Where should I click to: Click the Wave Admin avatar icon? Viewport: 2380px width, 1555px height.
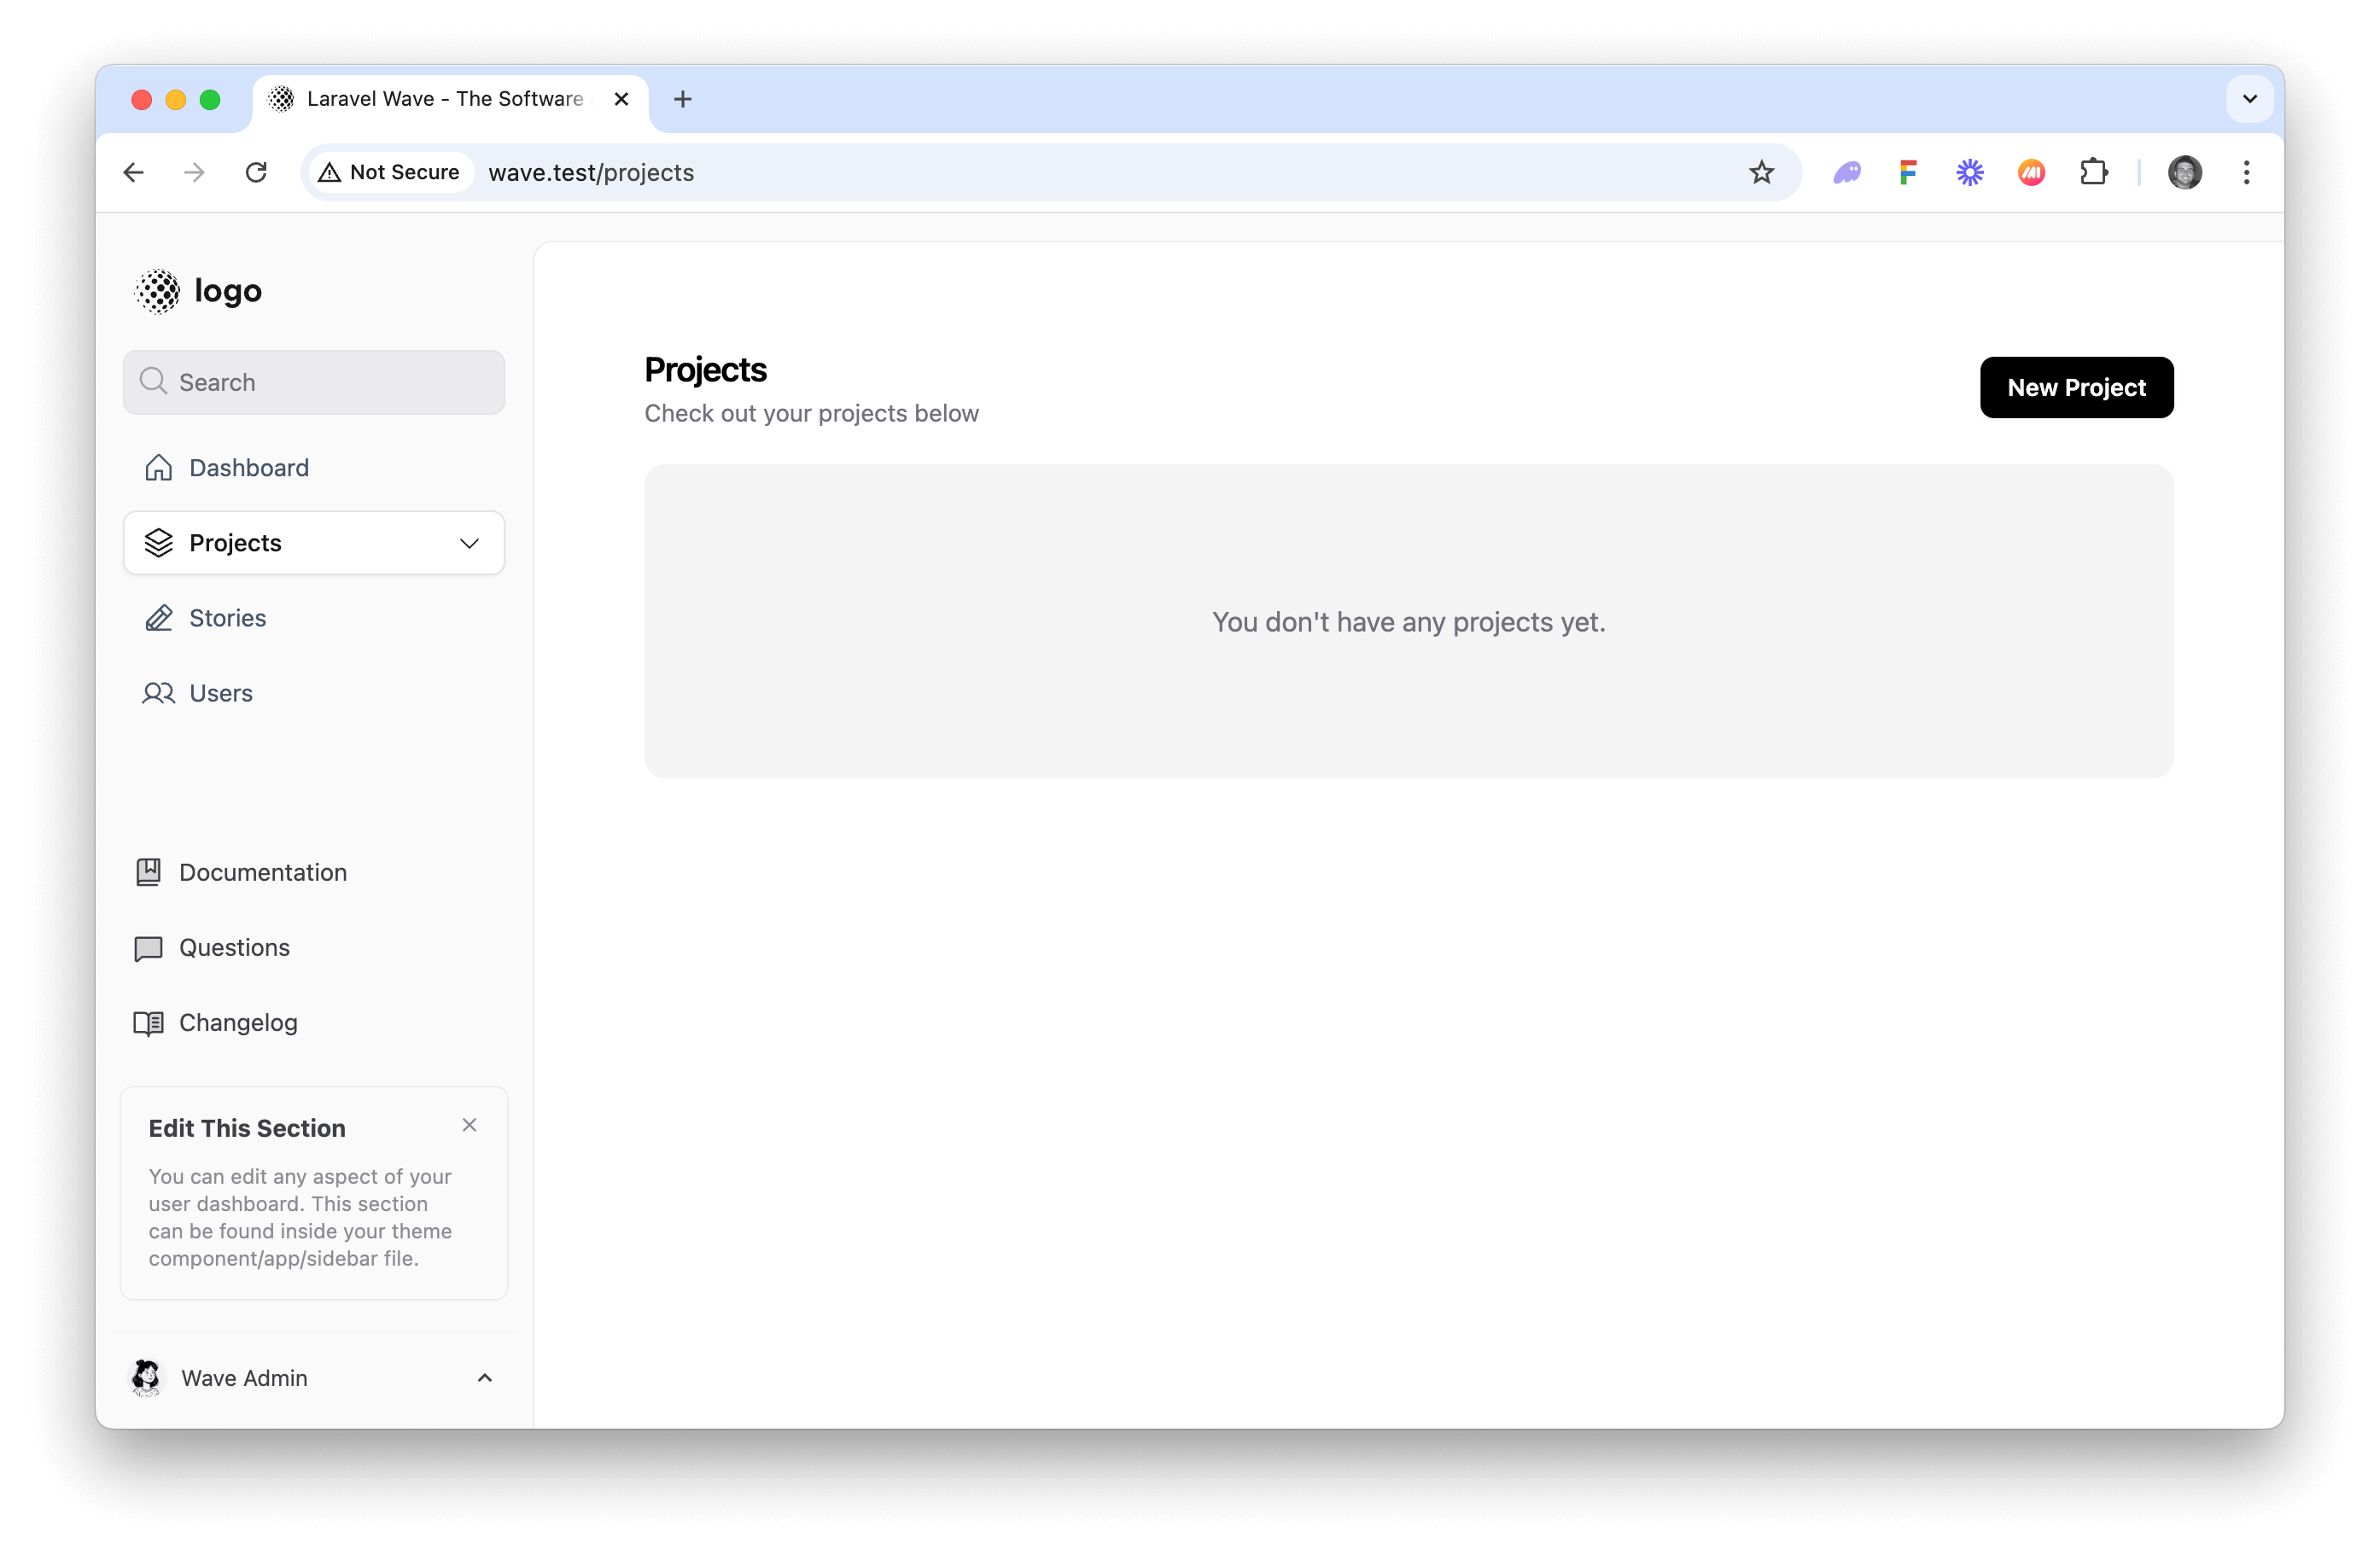pyautogui.click(x=148, y=1377)
